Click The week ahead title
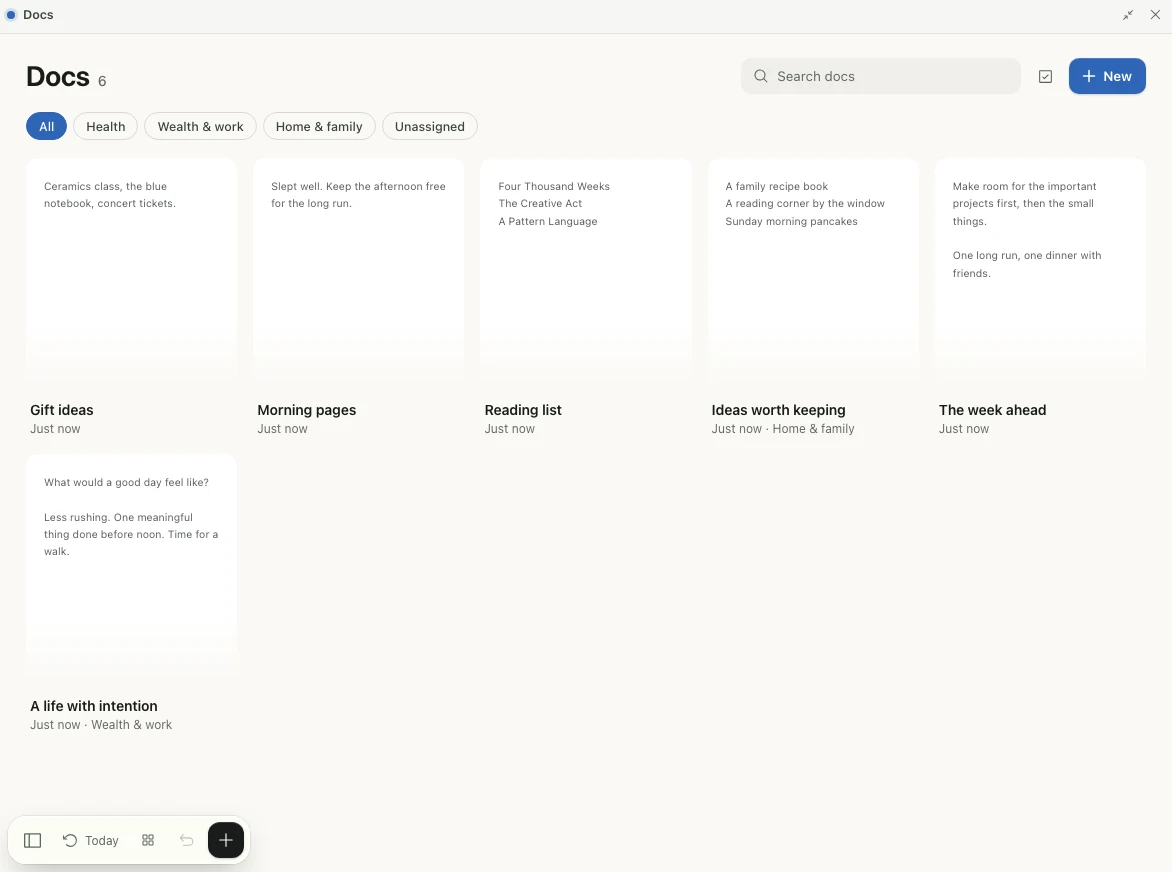 (x=992, y=410)
